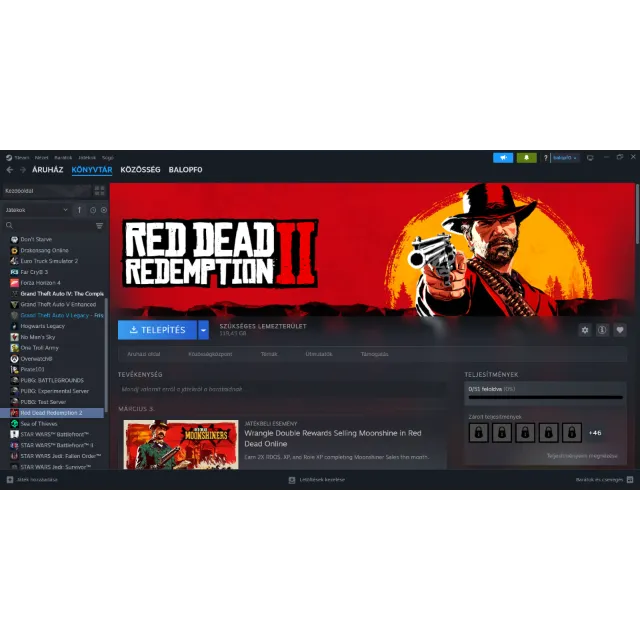The image size is (640, 640).
Task: Go to the KÖZÖSSÉG tab
Action: tap(140, 170)
